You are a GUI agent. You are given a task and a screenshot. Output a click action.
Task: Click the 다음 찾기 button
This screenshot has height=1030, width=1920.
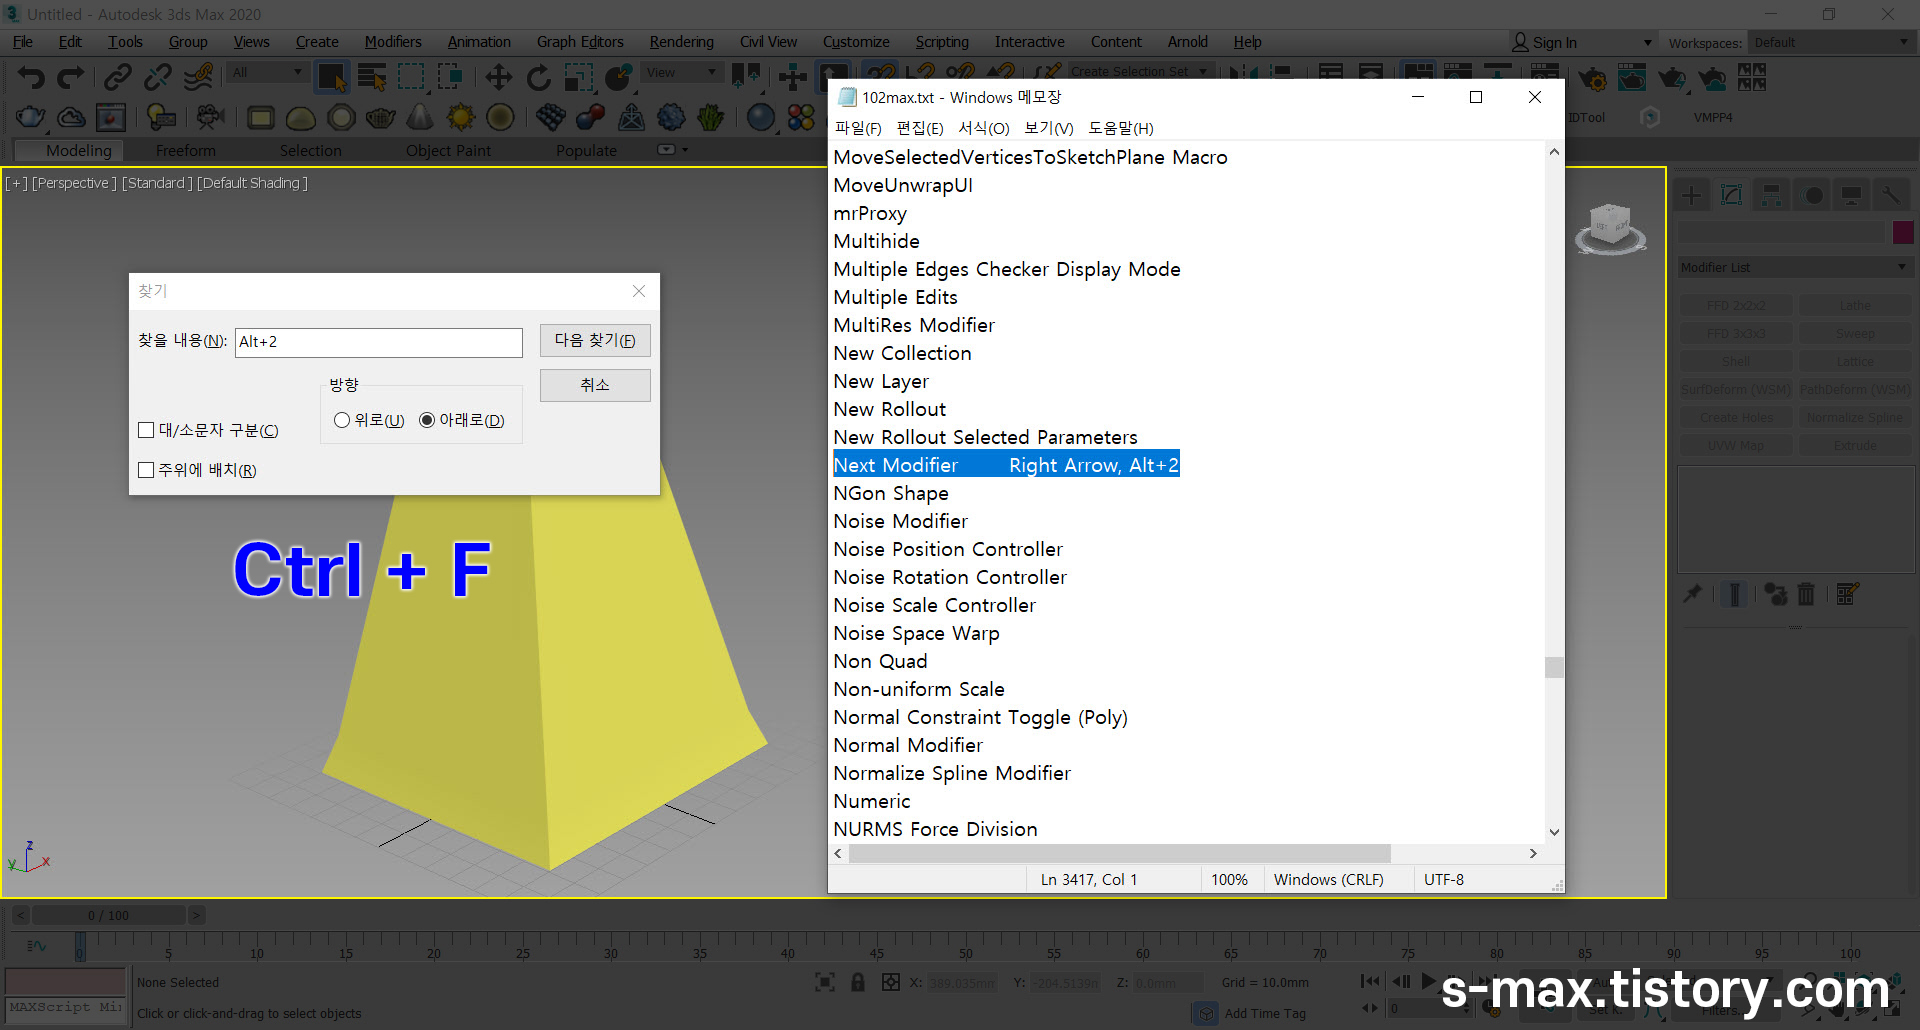tap(595, 340)
